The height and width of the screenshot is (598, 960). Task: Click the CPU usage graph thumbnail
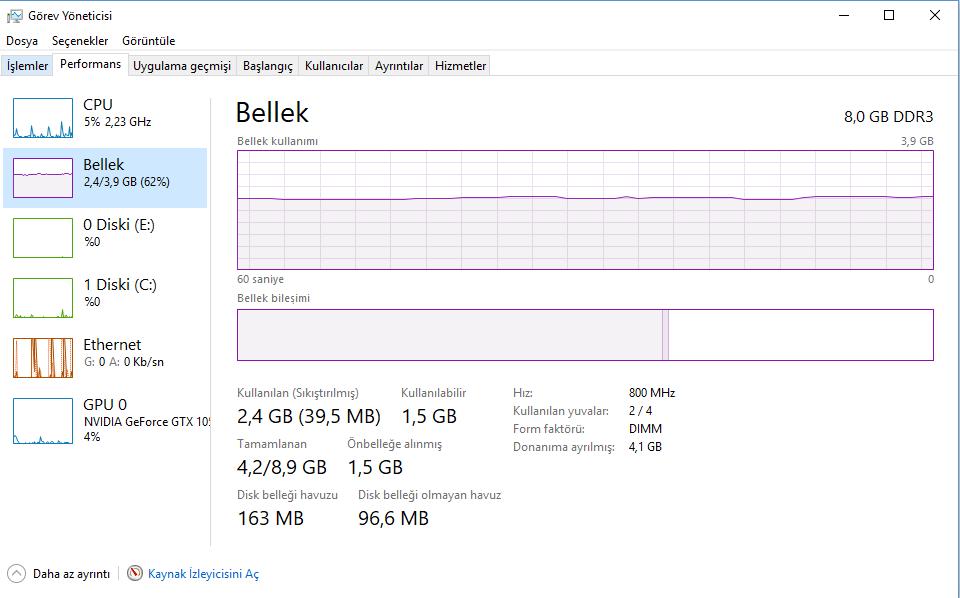point(43,118)
